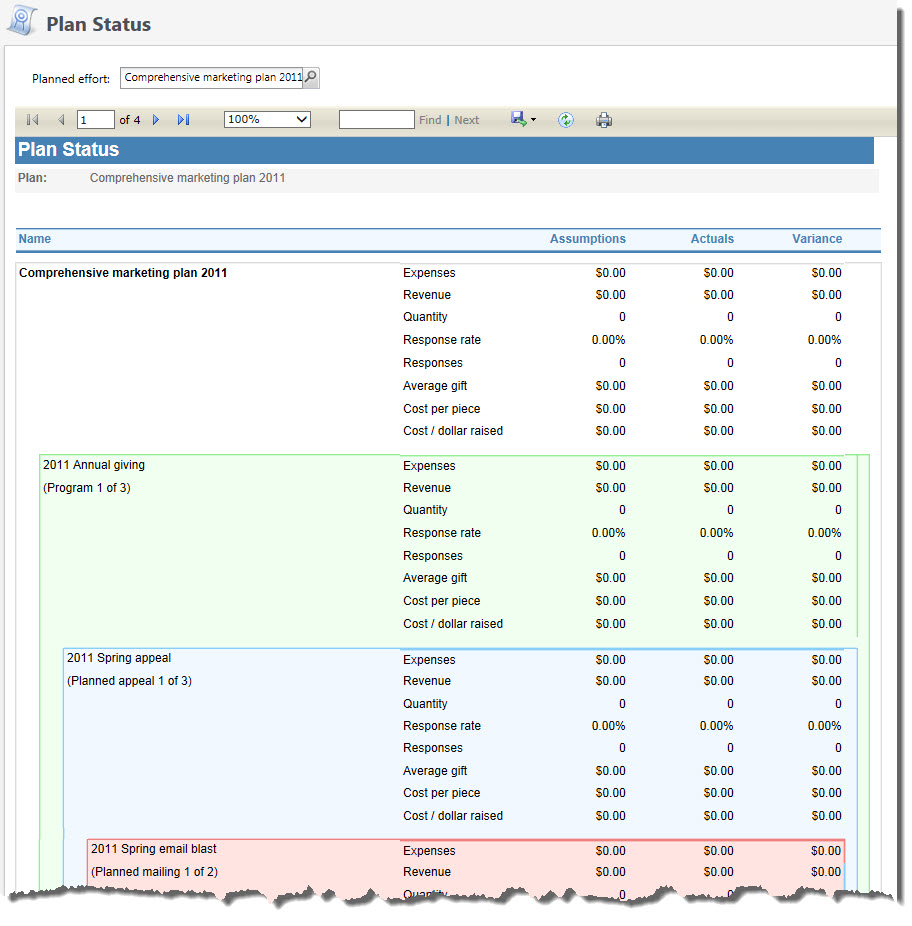Print the Plan Status report
Screen dimensions: 912x926
604,120
